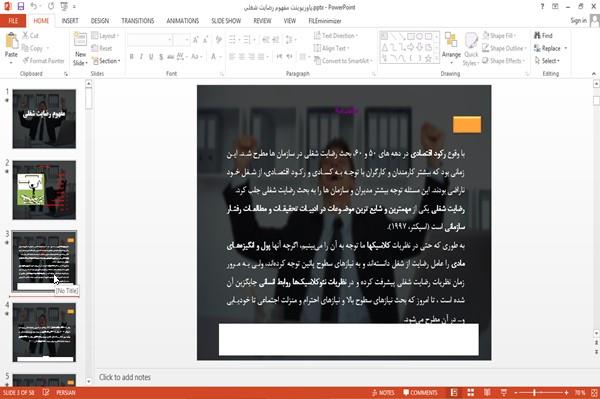Switch to the INSERT tab
Viewport: 600px width, 399px height.
pos(70,21)
